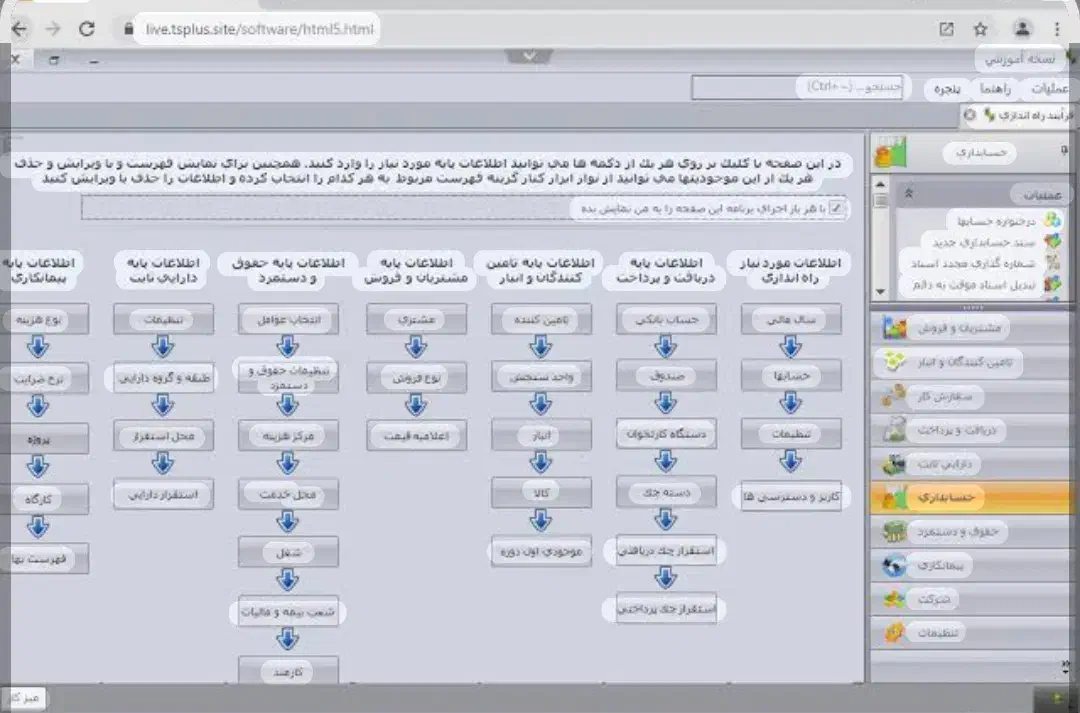
Task: Open the دریافت و پرداخت module icon
Action: click(x=894, y=430)
